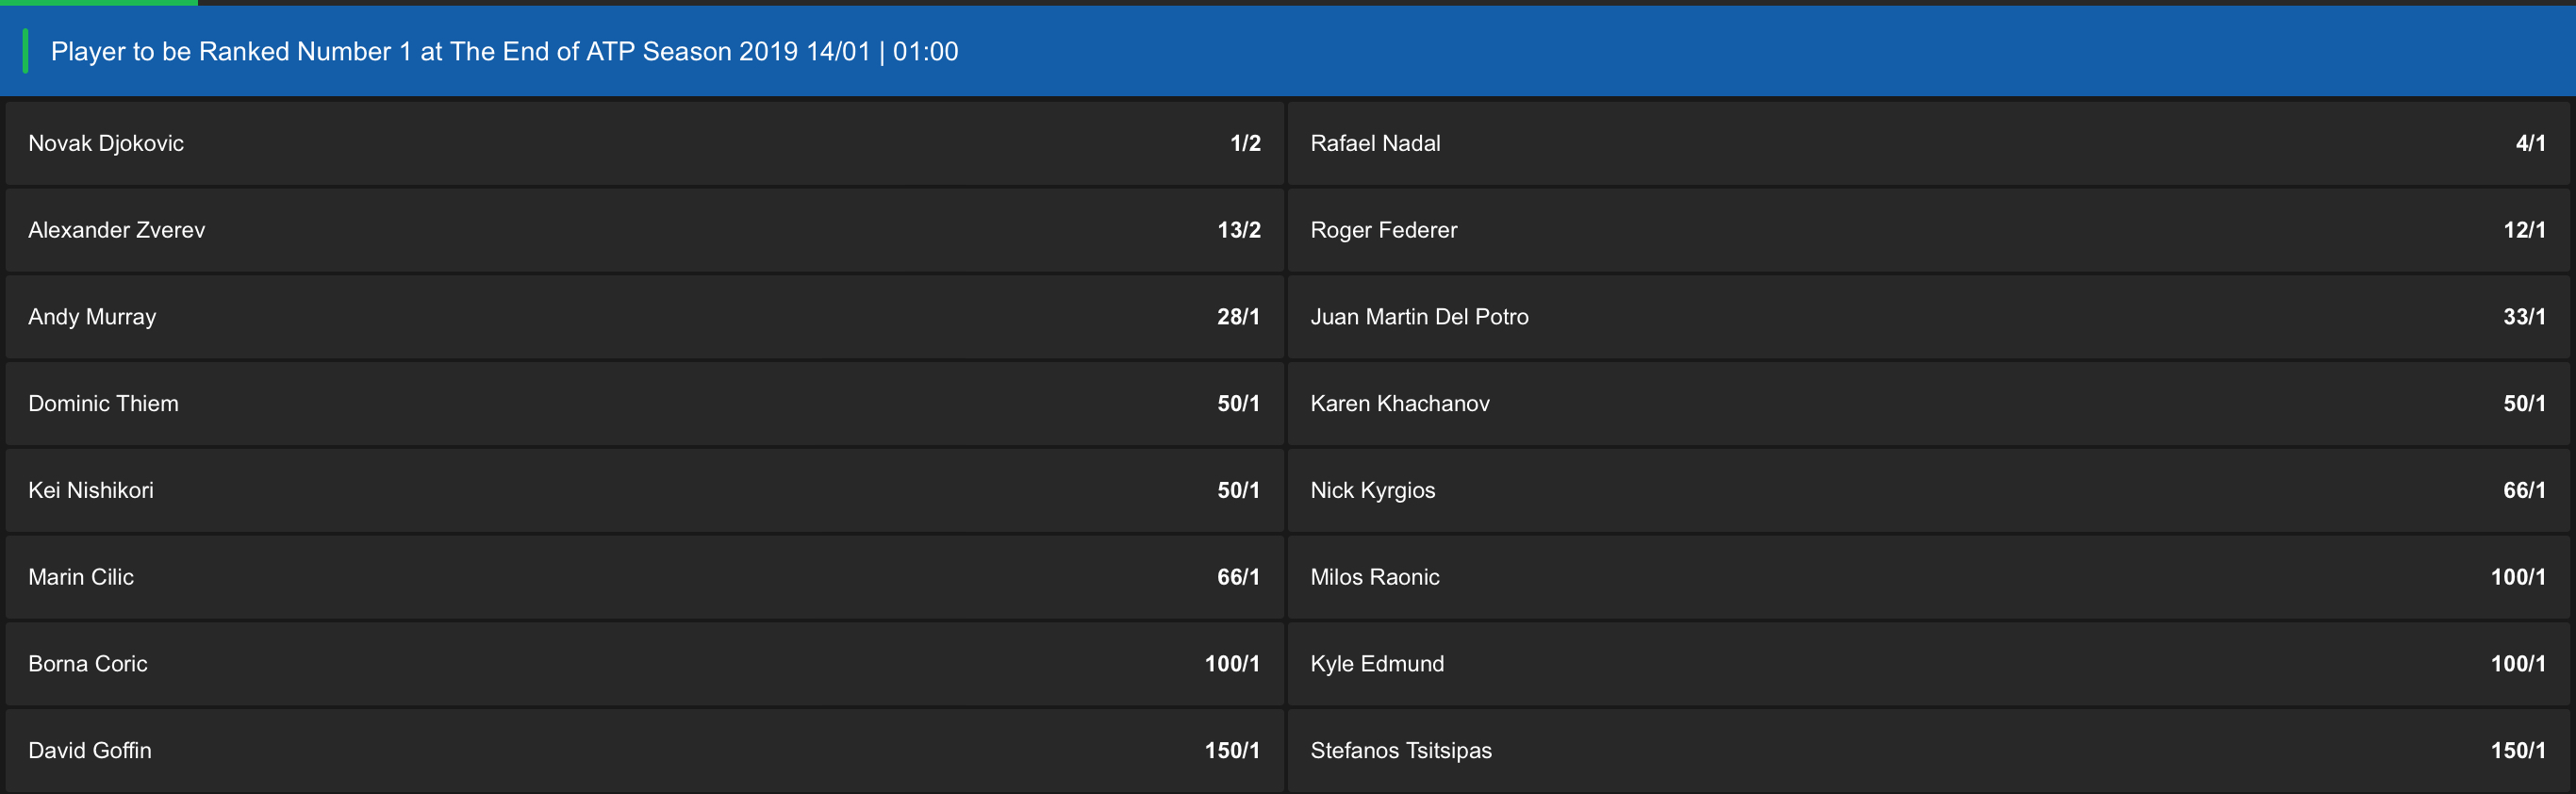Select Novak Djokovic at 1/2 odds

pyautogui.click(x=644, y=143)
